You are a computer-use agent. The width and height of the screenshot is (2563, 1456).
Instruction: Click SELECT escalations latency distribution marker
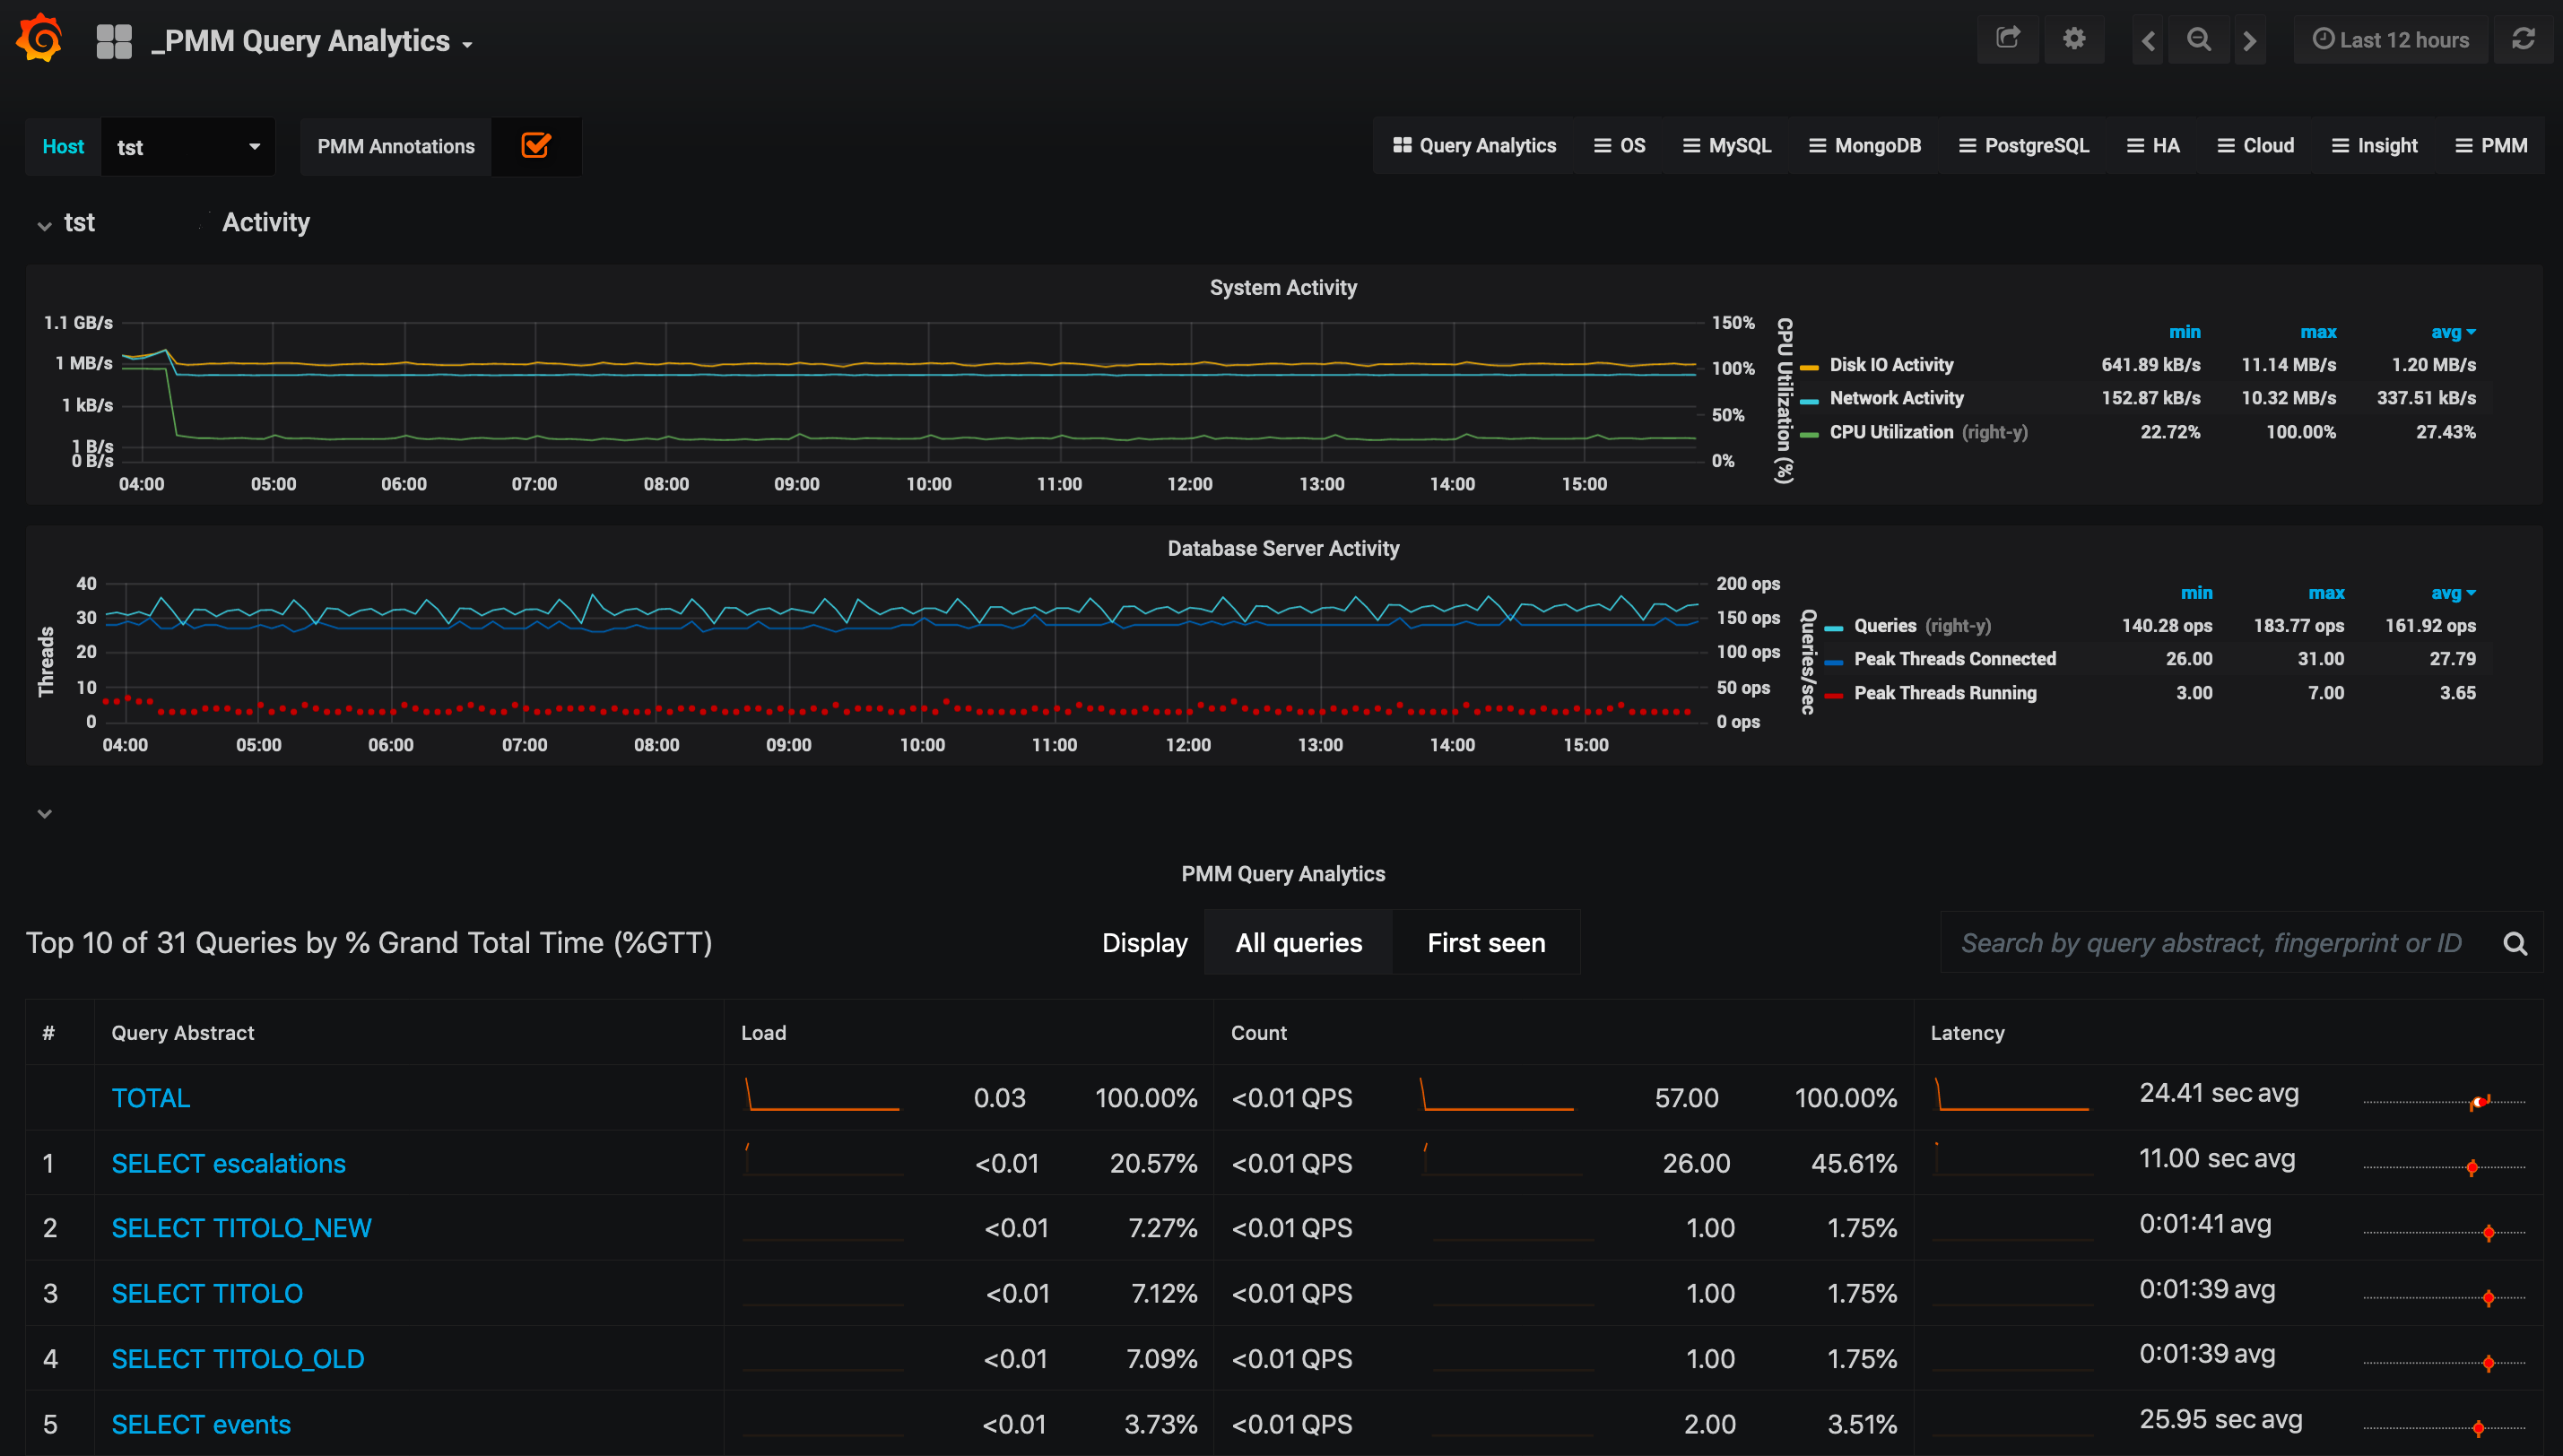[x=2472, y=1167]
